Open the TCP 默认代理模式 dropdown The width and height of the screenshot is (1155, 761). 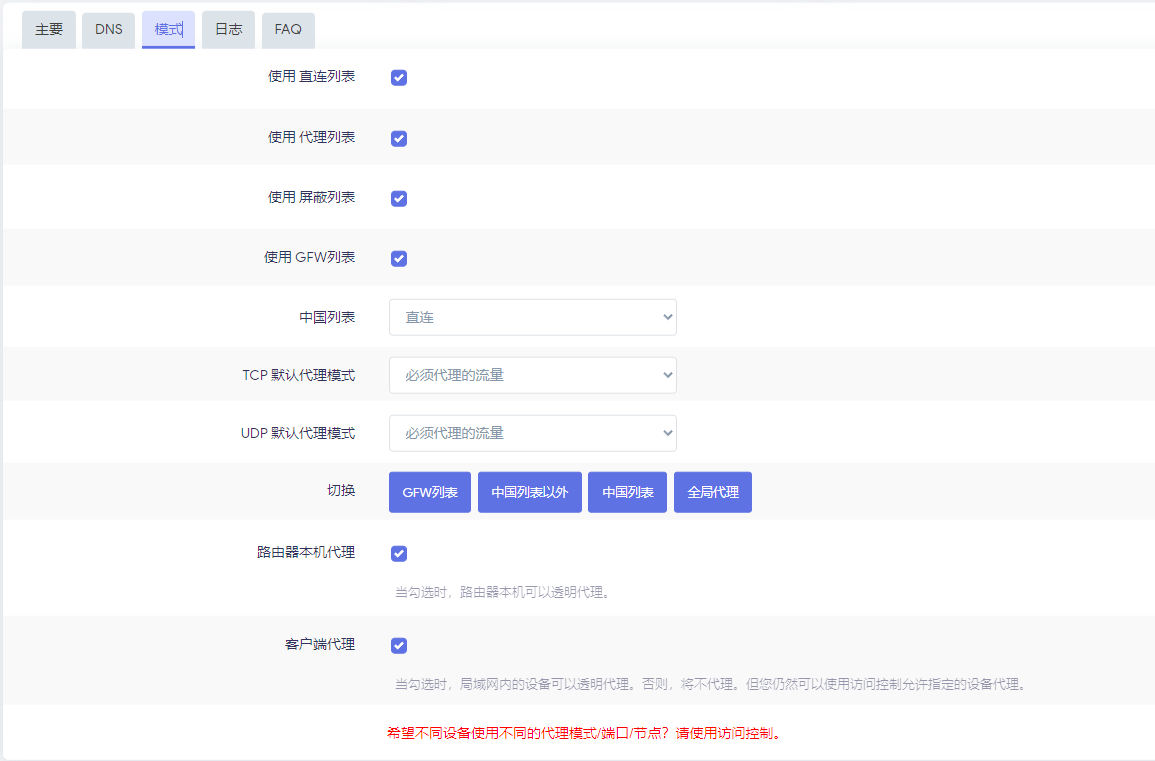tap(532, 374)
